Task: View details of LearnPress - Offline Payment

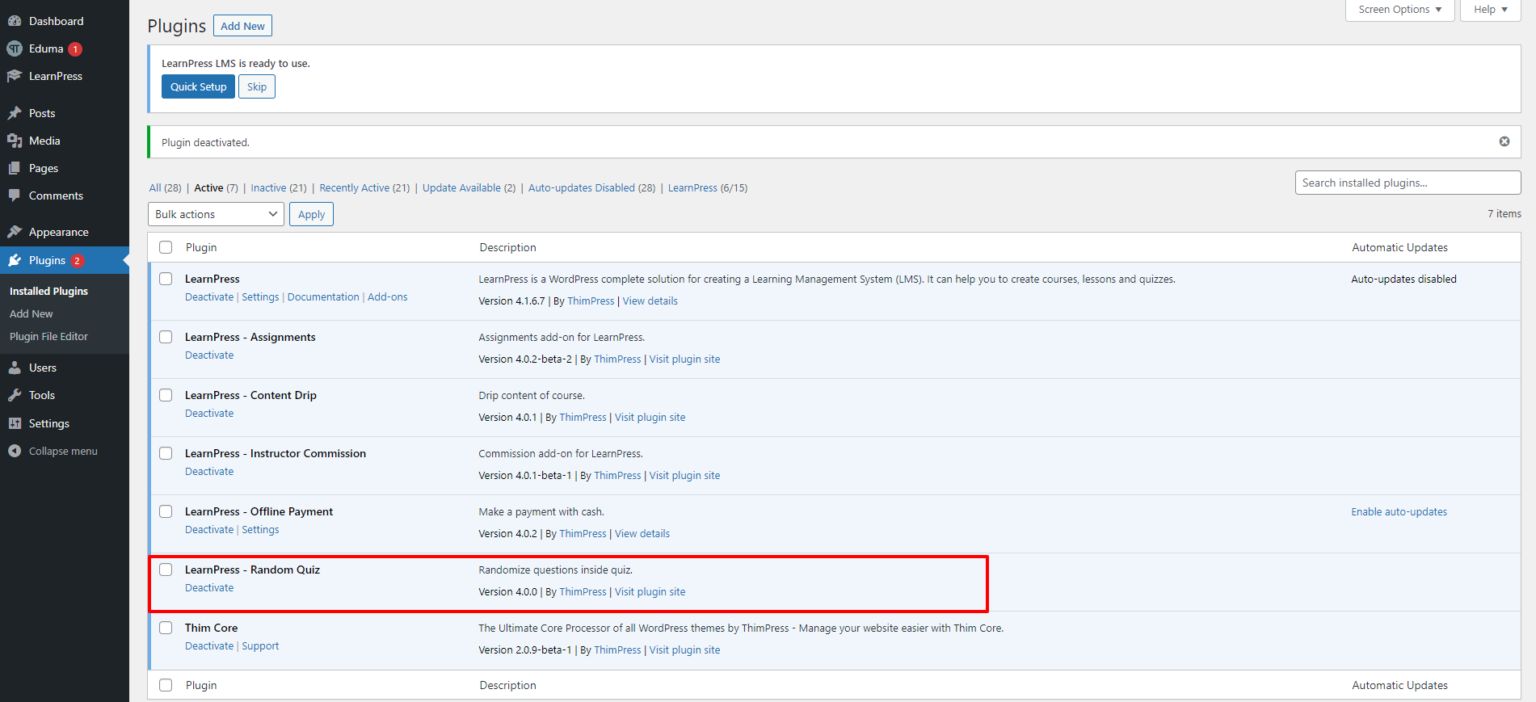Action: point(642,534)
